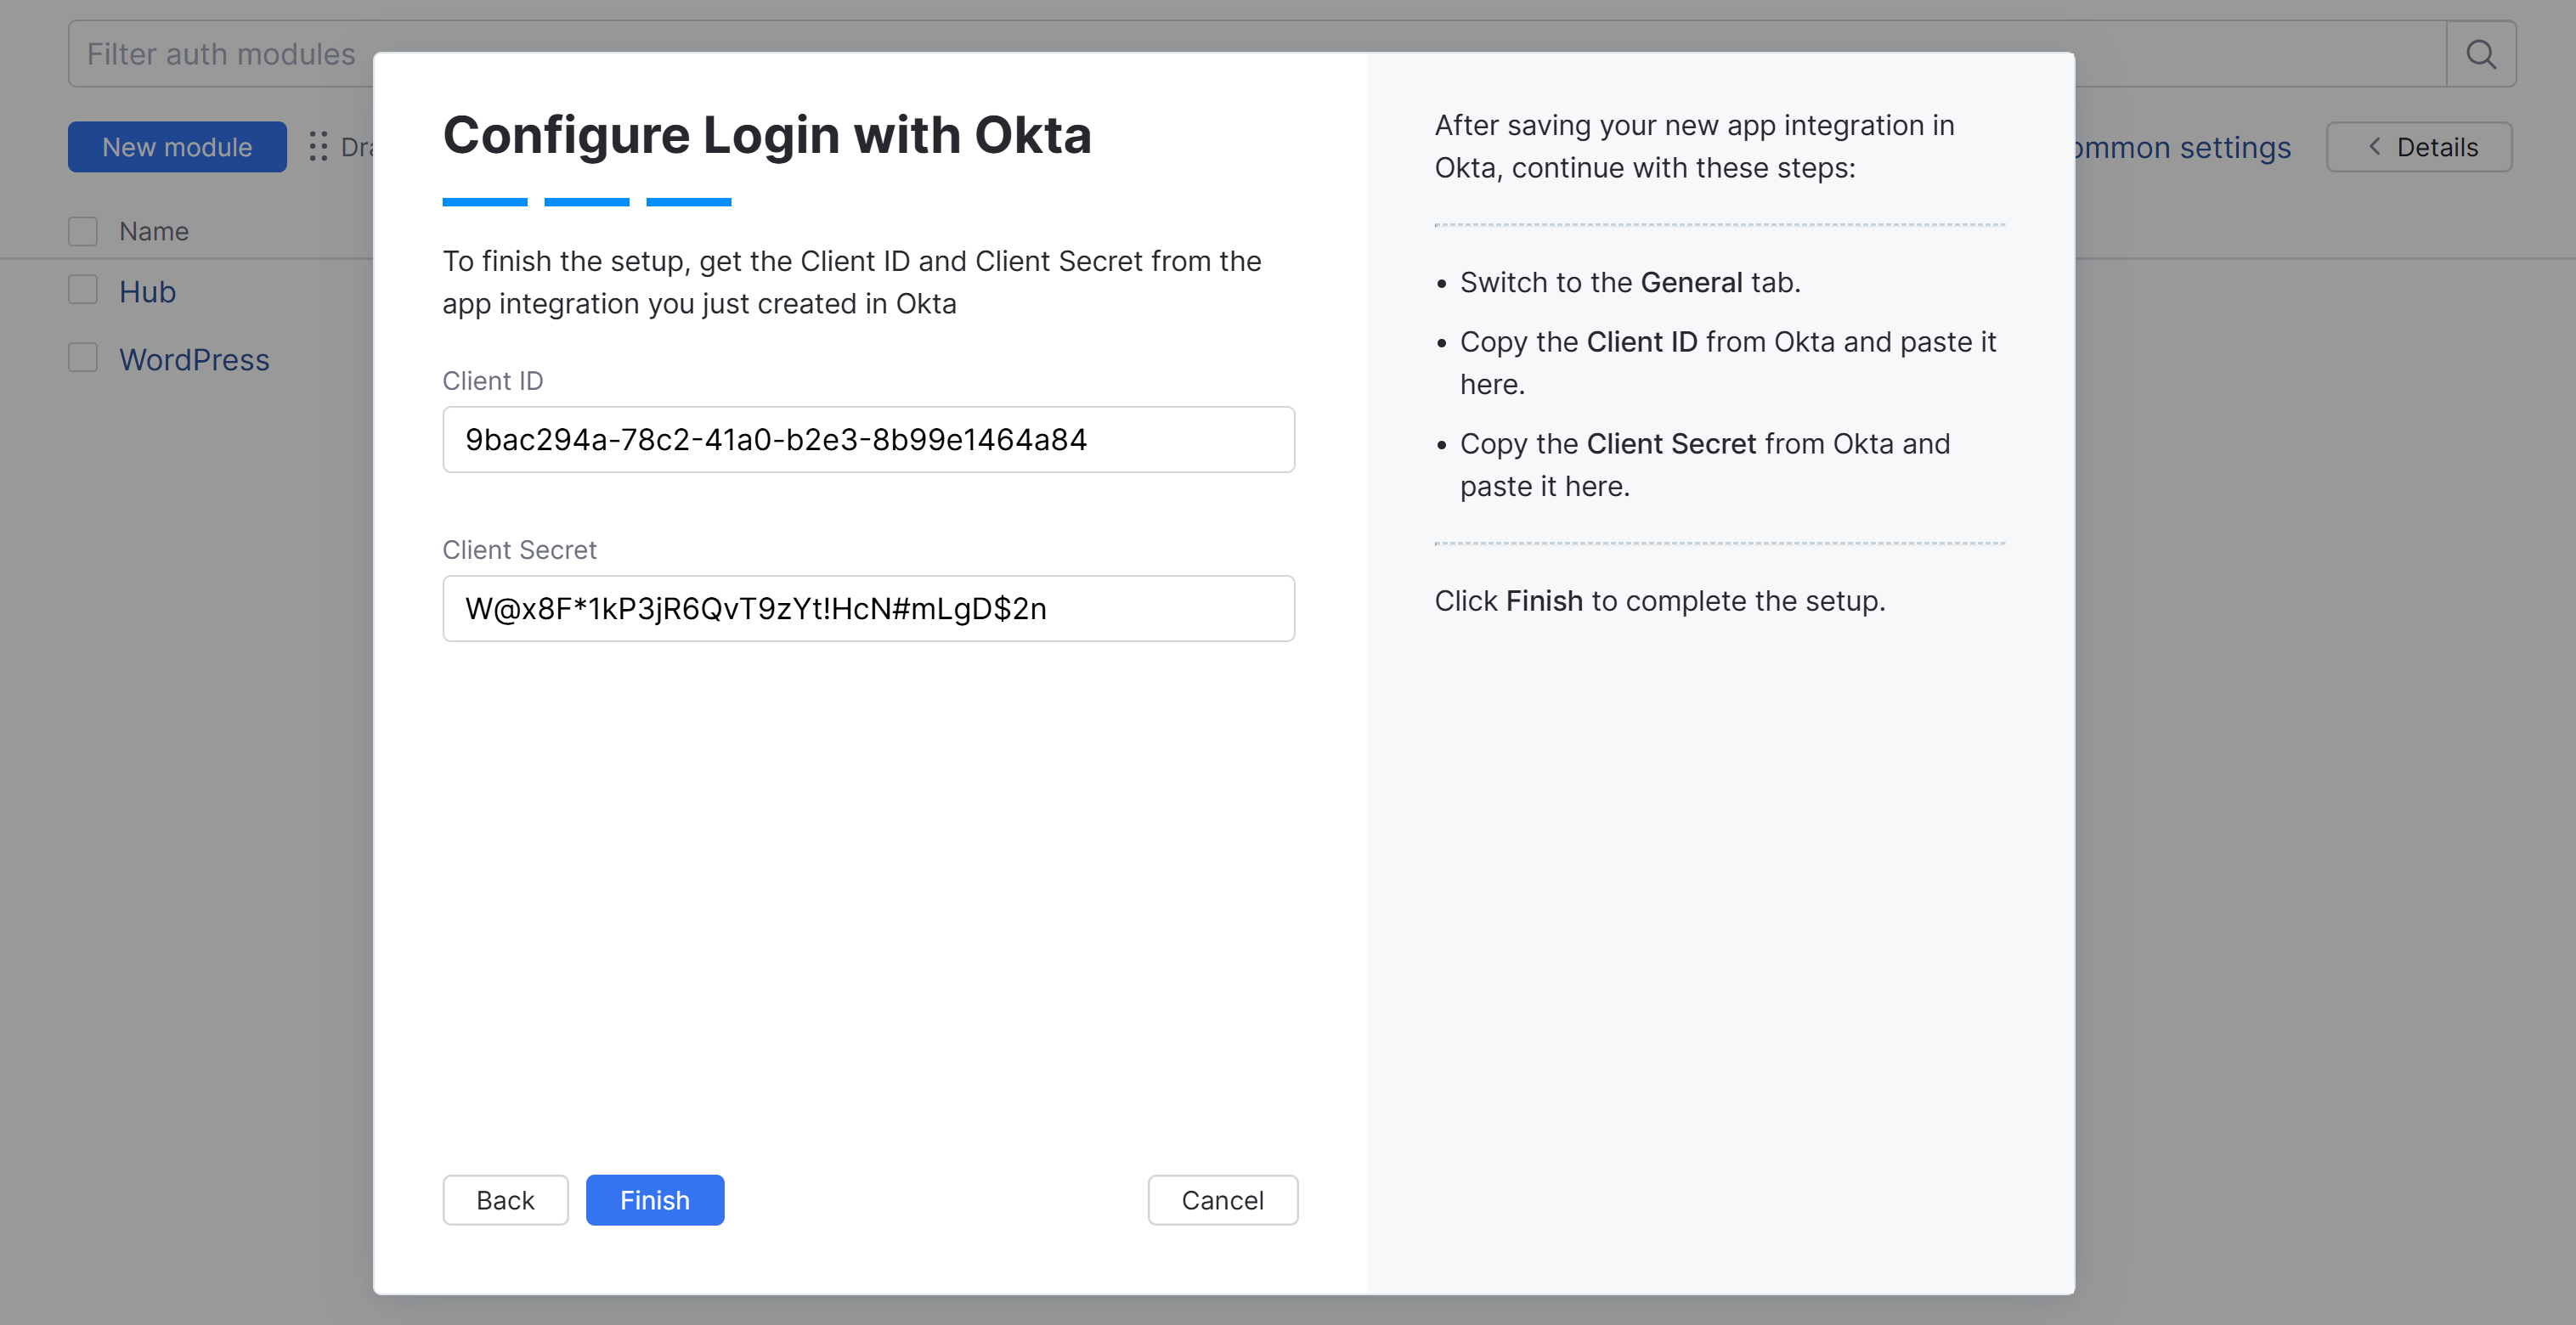Click the drag handle dots icon
This screenshot has height=1325, width=2576.
point(318,147)
